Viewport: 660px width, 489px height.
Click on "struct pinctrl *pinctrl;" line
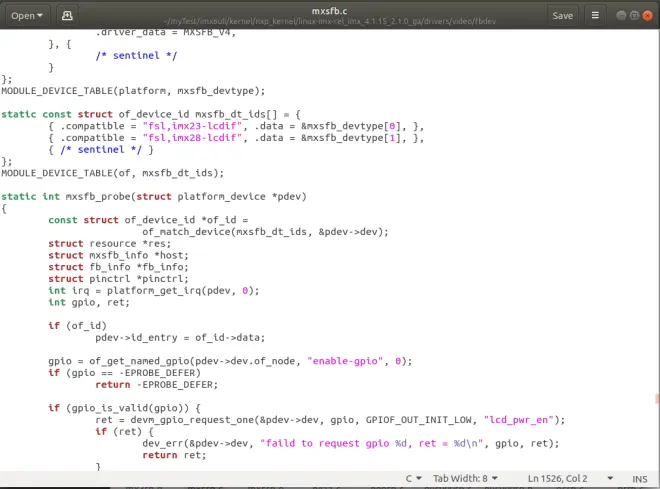pyautogui.click(x=118, y=279)
